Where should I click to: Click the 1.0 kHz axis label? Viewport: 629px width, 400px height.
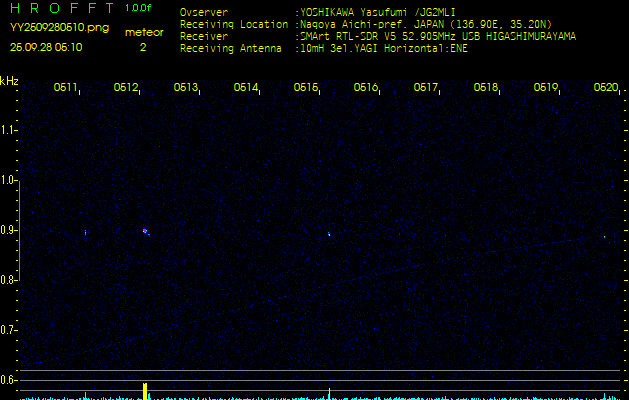coord(8,180)
